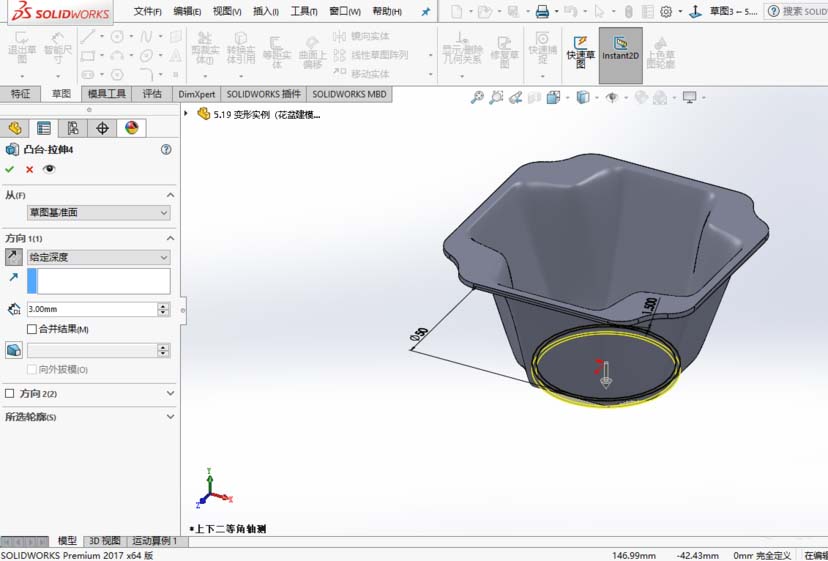The image size is (828, 561).
Task: Click the 0.50 dimension in the viewport
Action: [x=419, y=334]
